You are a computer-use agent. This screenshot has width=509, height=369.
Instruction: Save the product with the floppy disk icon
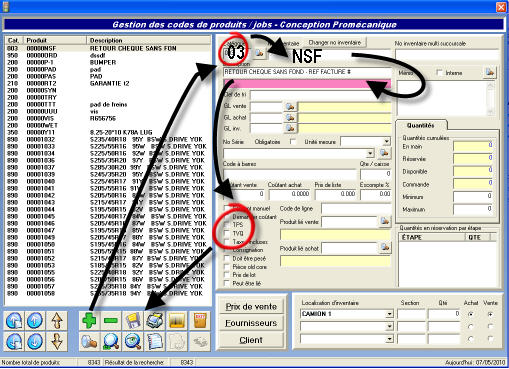[133, 321]
